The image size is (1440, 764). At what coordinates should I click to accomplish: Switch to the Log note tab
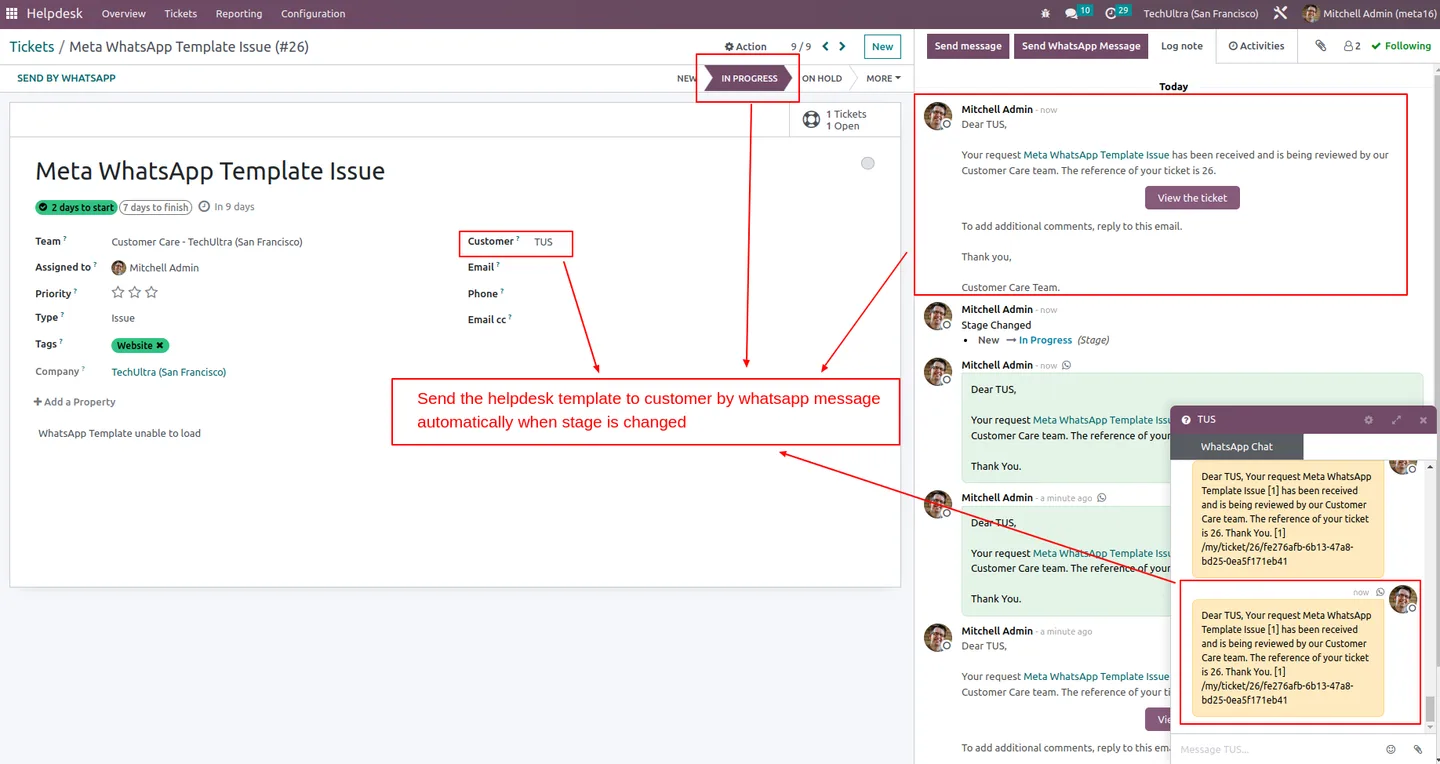[1182, 46]
